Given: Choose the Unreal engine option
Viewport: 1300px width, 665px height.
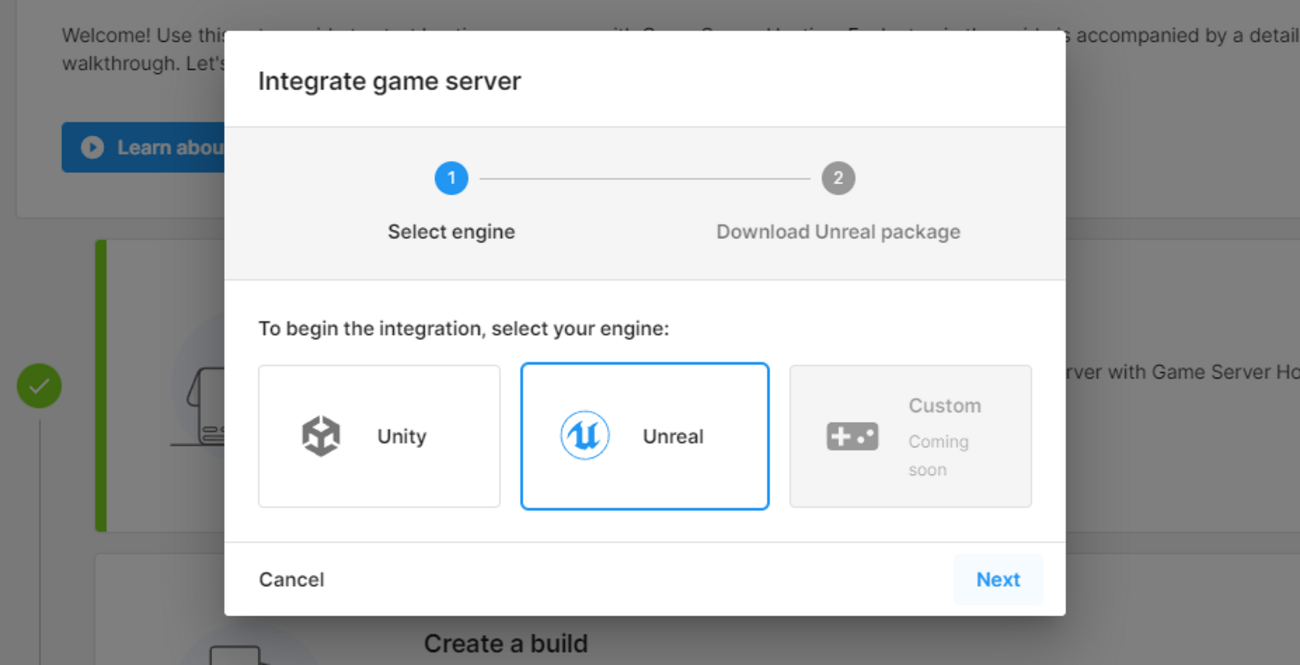Looking at the screenshot, I should [x=645, y=436].
